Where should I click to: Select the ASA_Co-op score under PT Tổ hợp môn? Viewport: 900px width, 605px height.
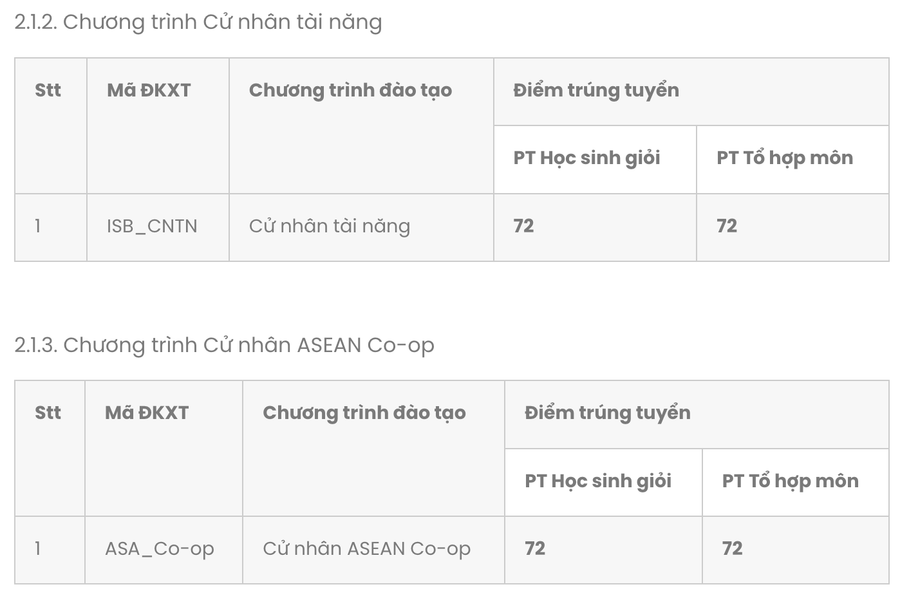(x=732, y=549)
